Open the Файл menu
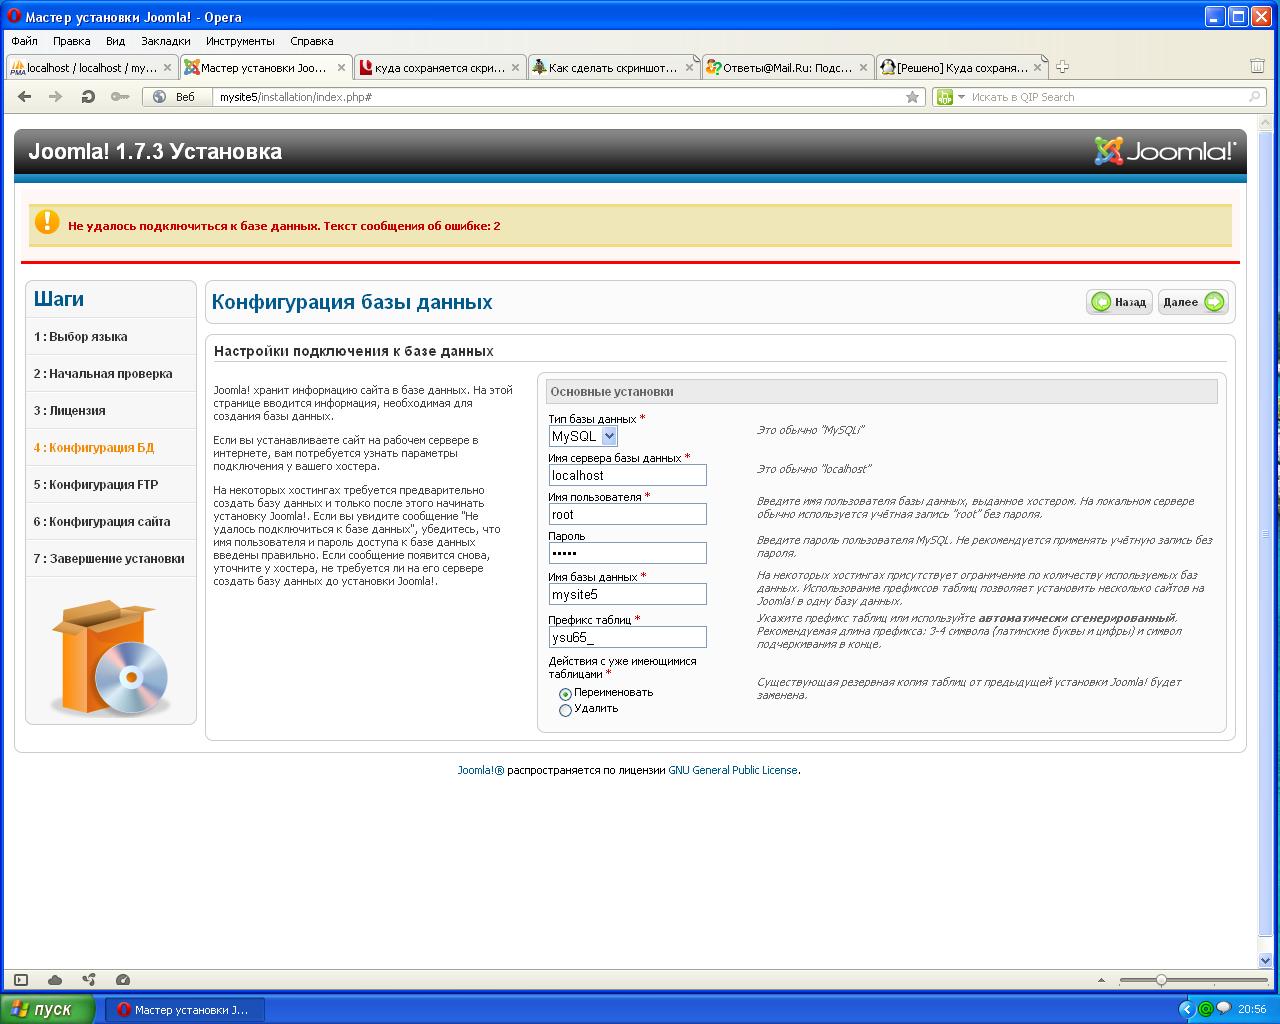This screenshot has height=1024, width=1280. [24, 41]
